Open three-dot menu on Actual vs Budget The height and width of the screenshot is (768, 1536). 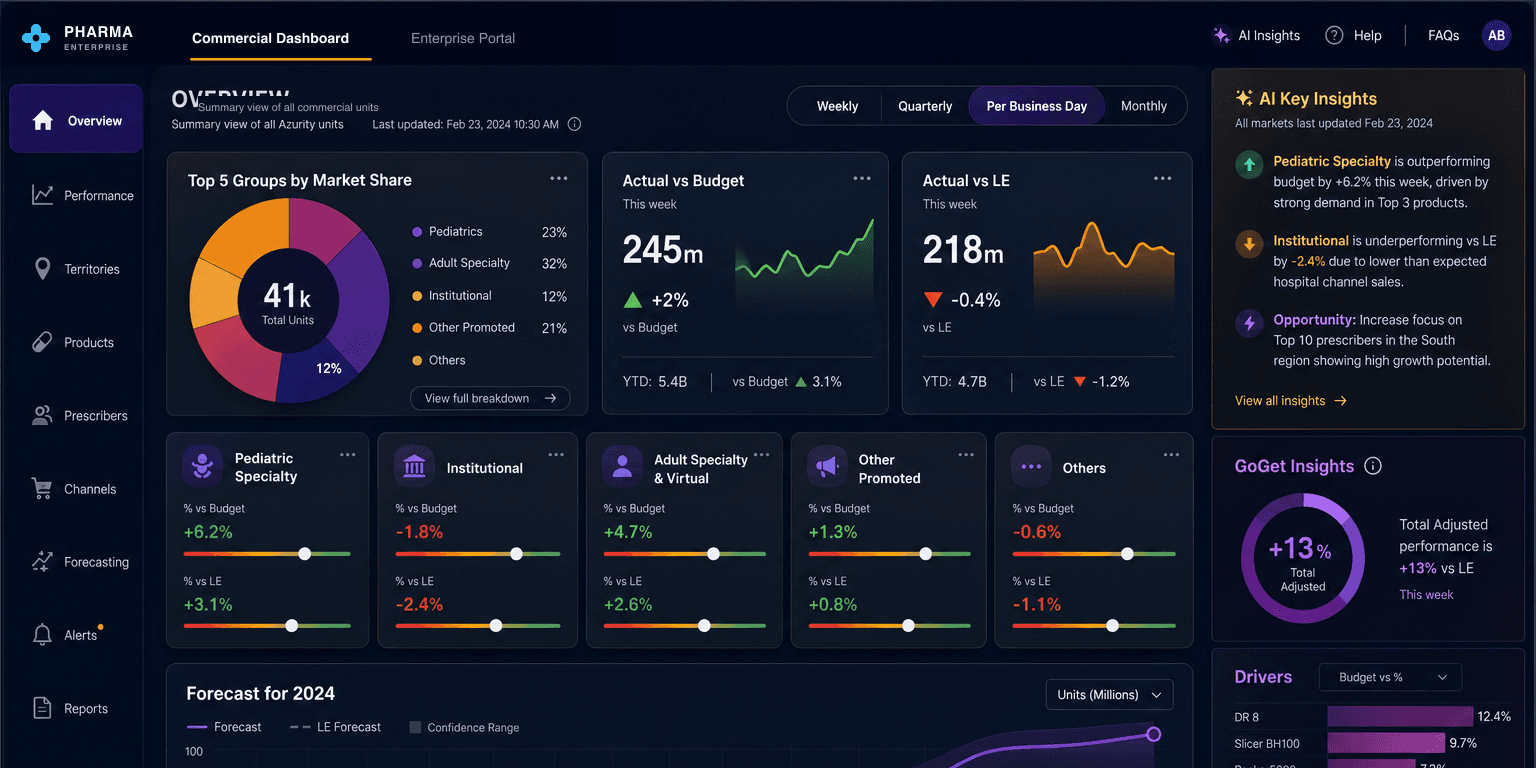click(x=862, y=179)
